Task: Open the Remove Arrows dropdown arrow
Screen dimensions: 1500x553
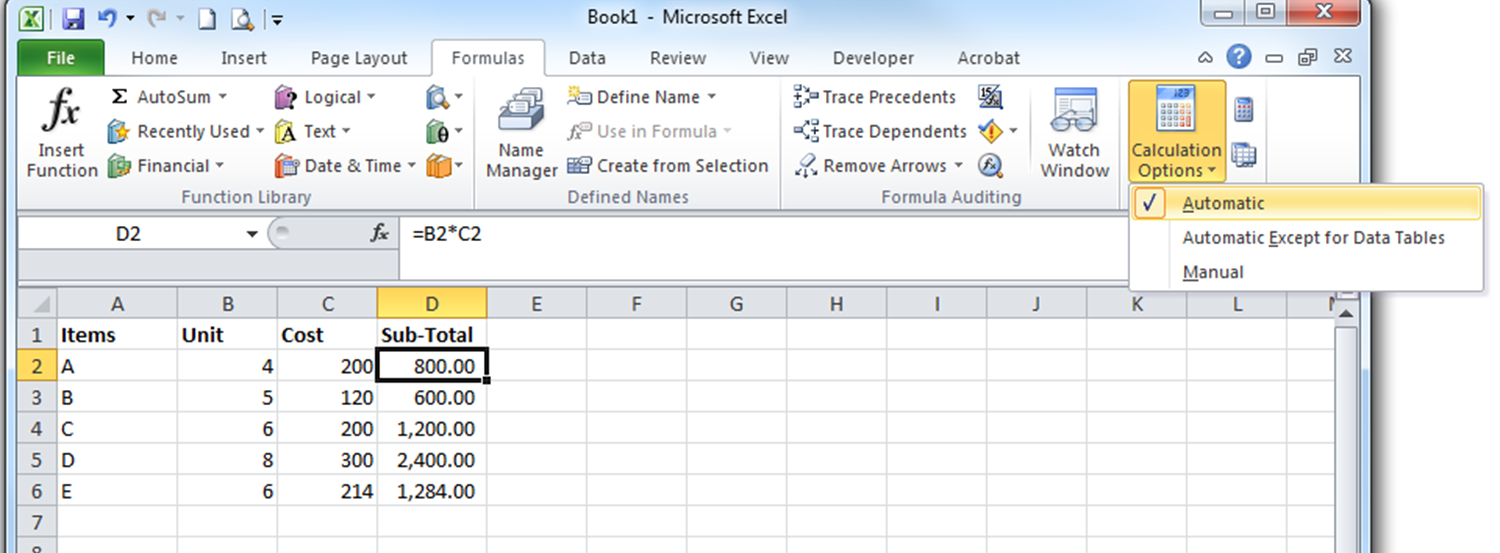Action: pos(958,166)
